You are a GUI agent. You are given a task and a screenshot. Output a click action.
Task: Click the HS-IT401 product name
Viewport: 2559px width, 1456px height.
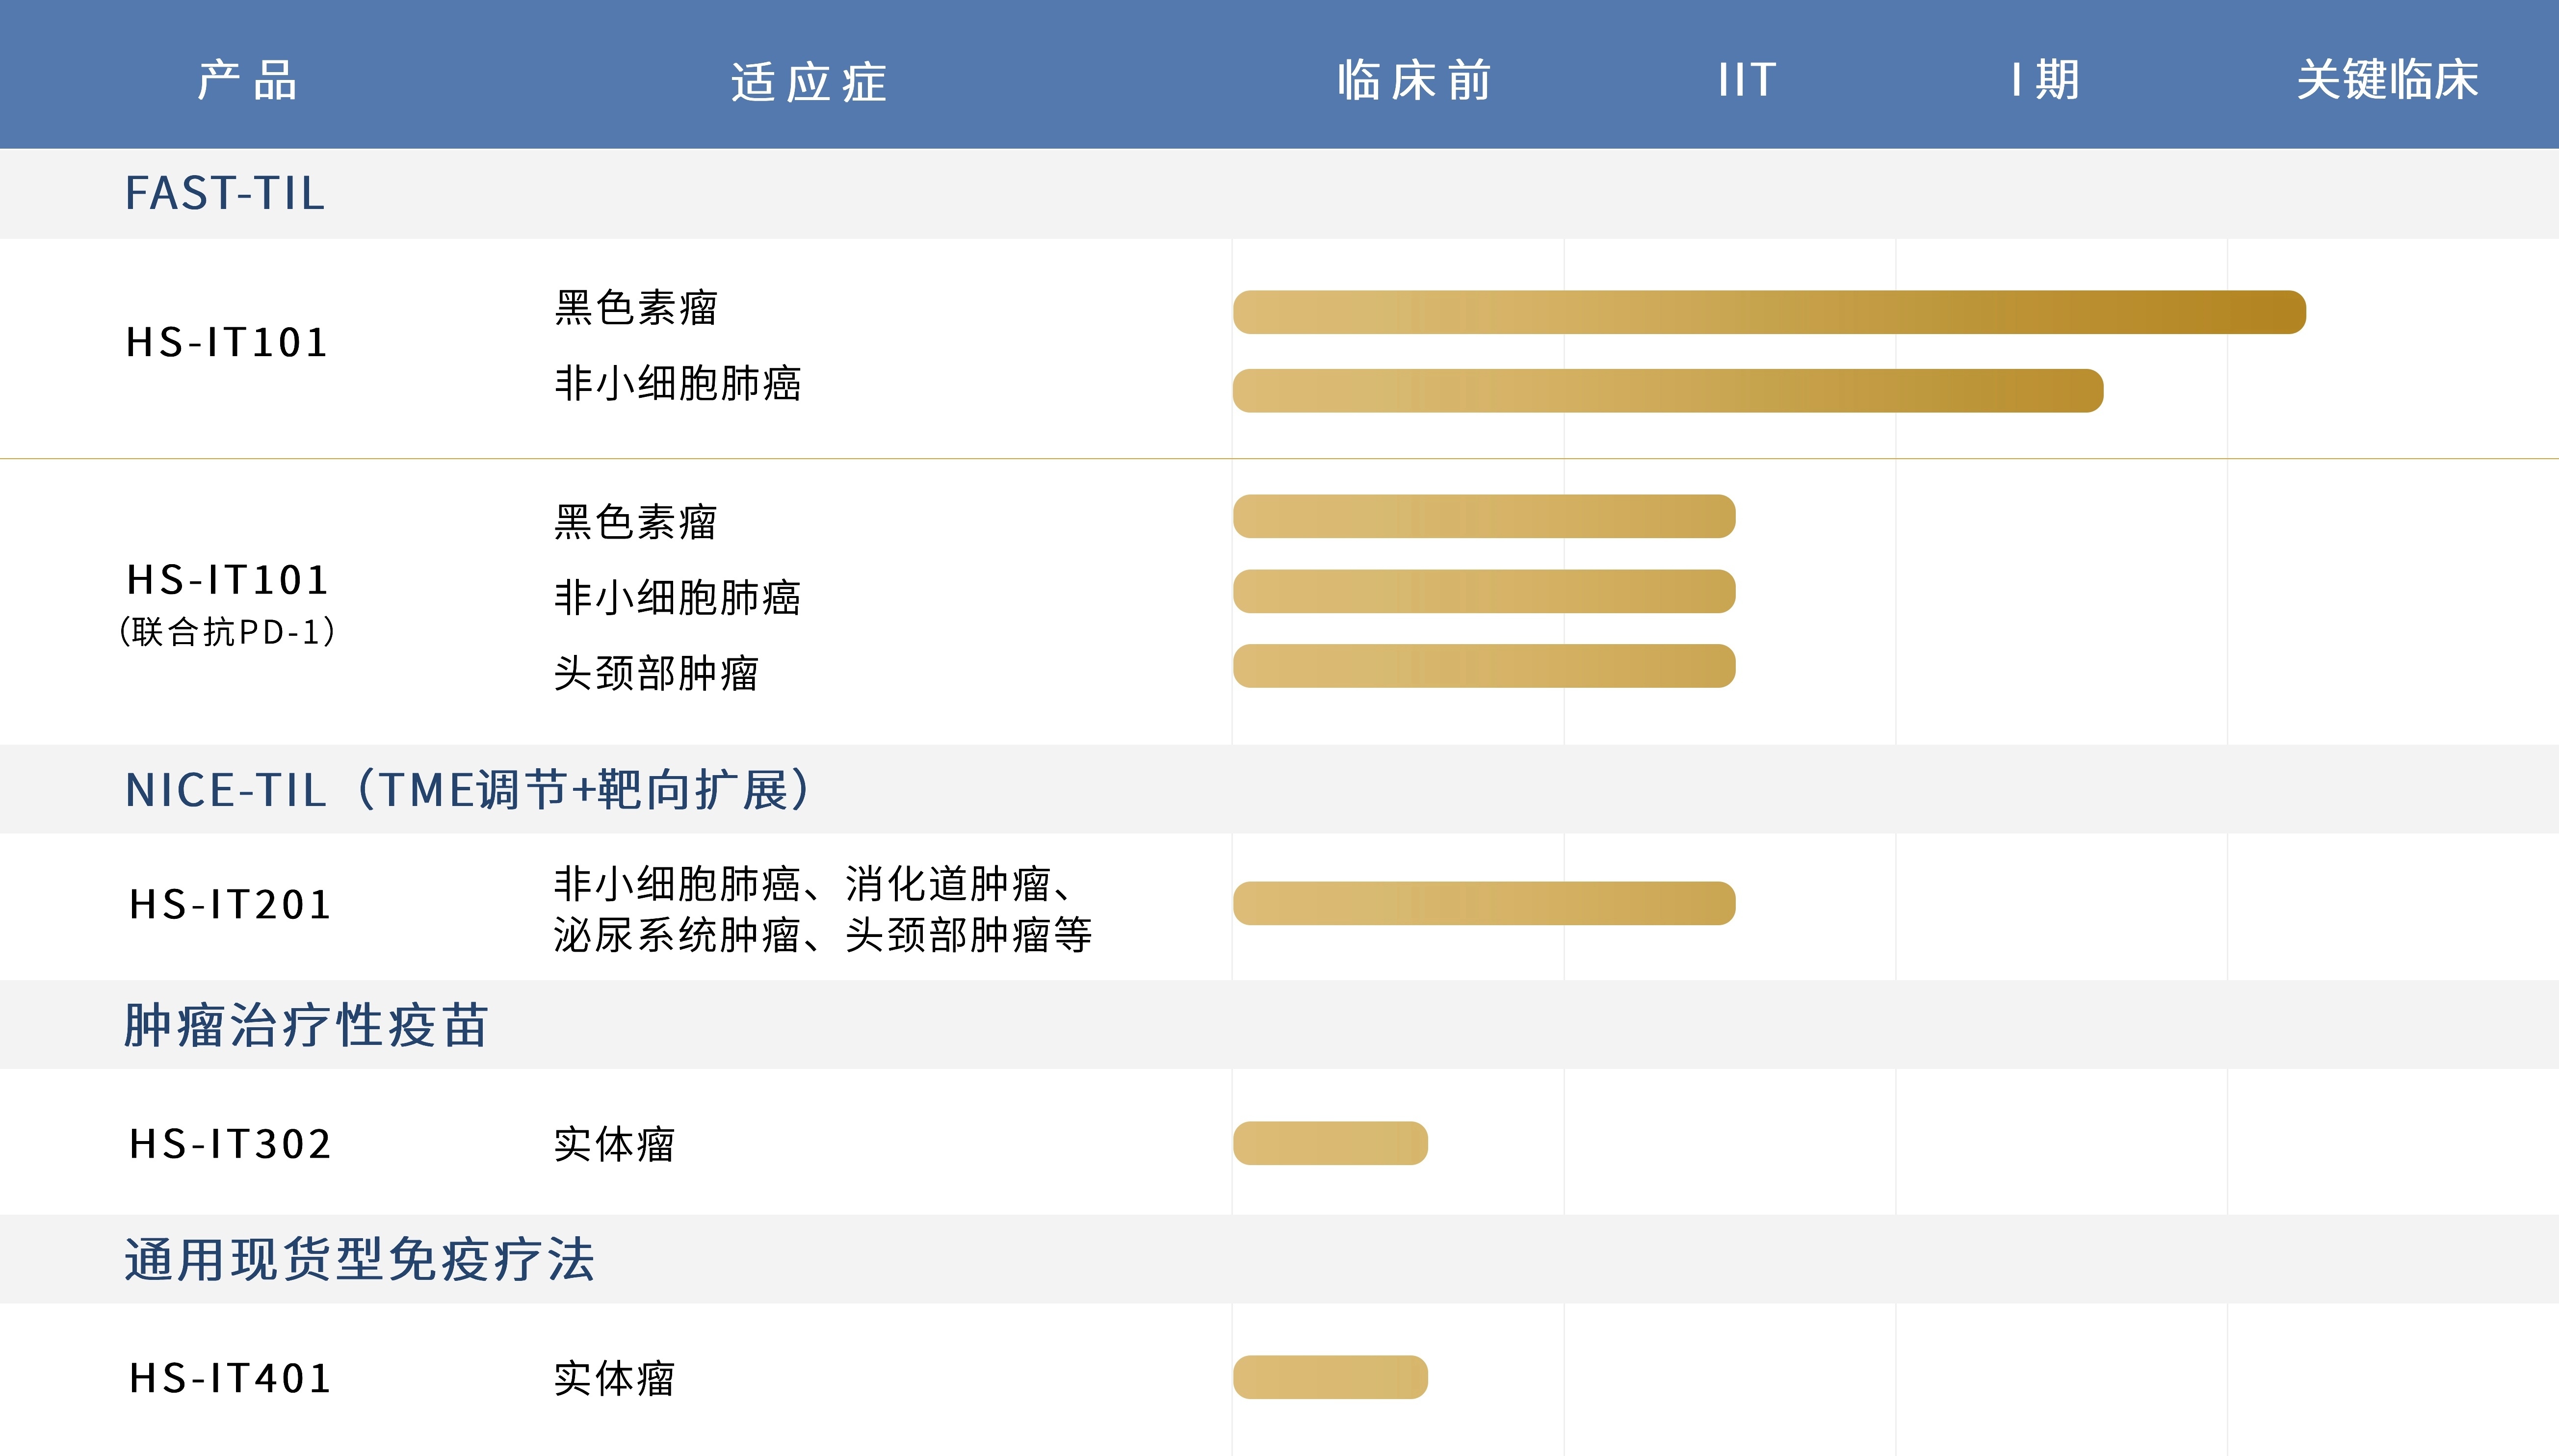[230, 1378]
